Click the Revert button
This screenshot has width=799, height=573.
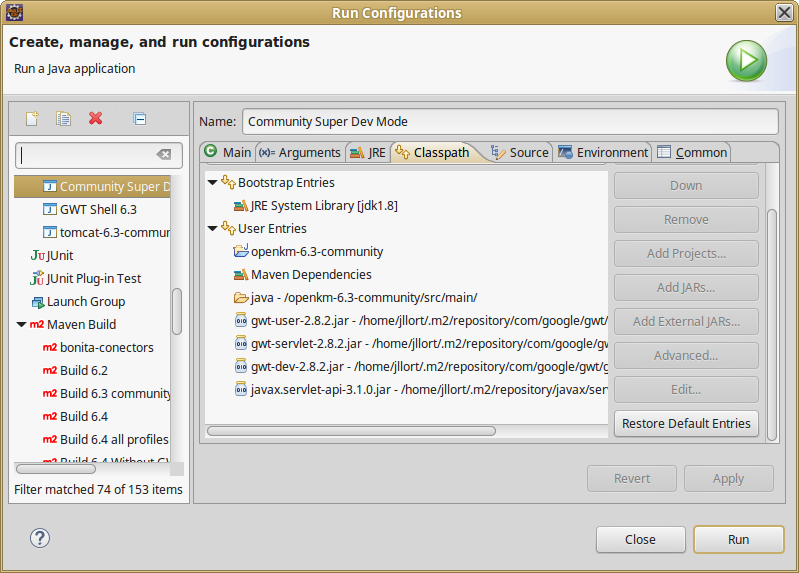pos(632,478)
